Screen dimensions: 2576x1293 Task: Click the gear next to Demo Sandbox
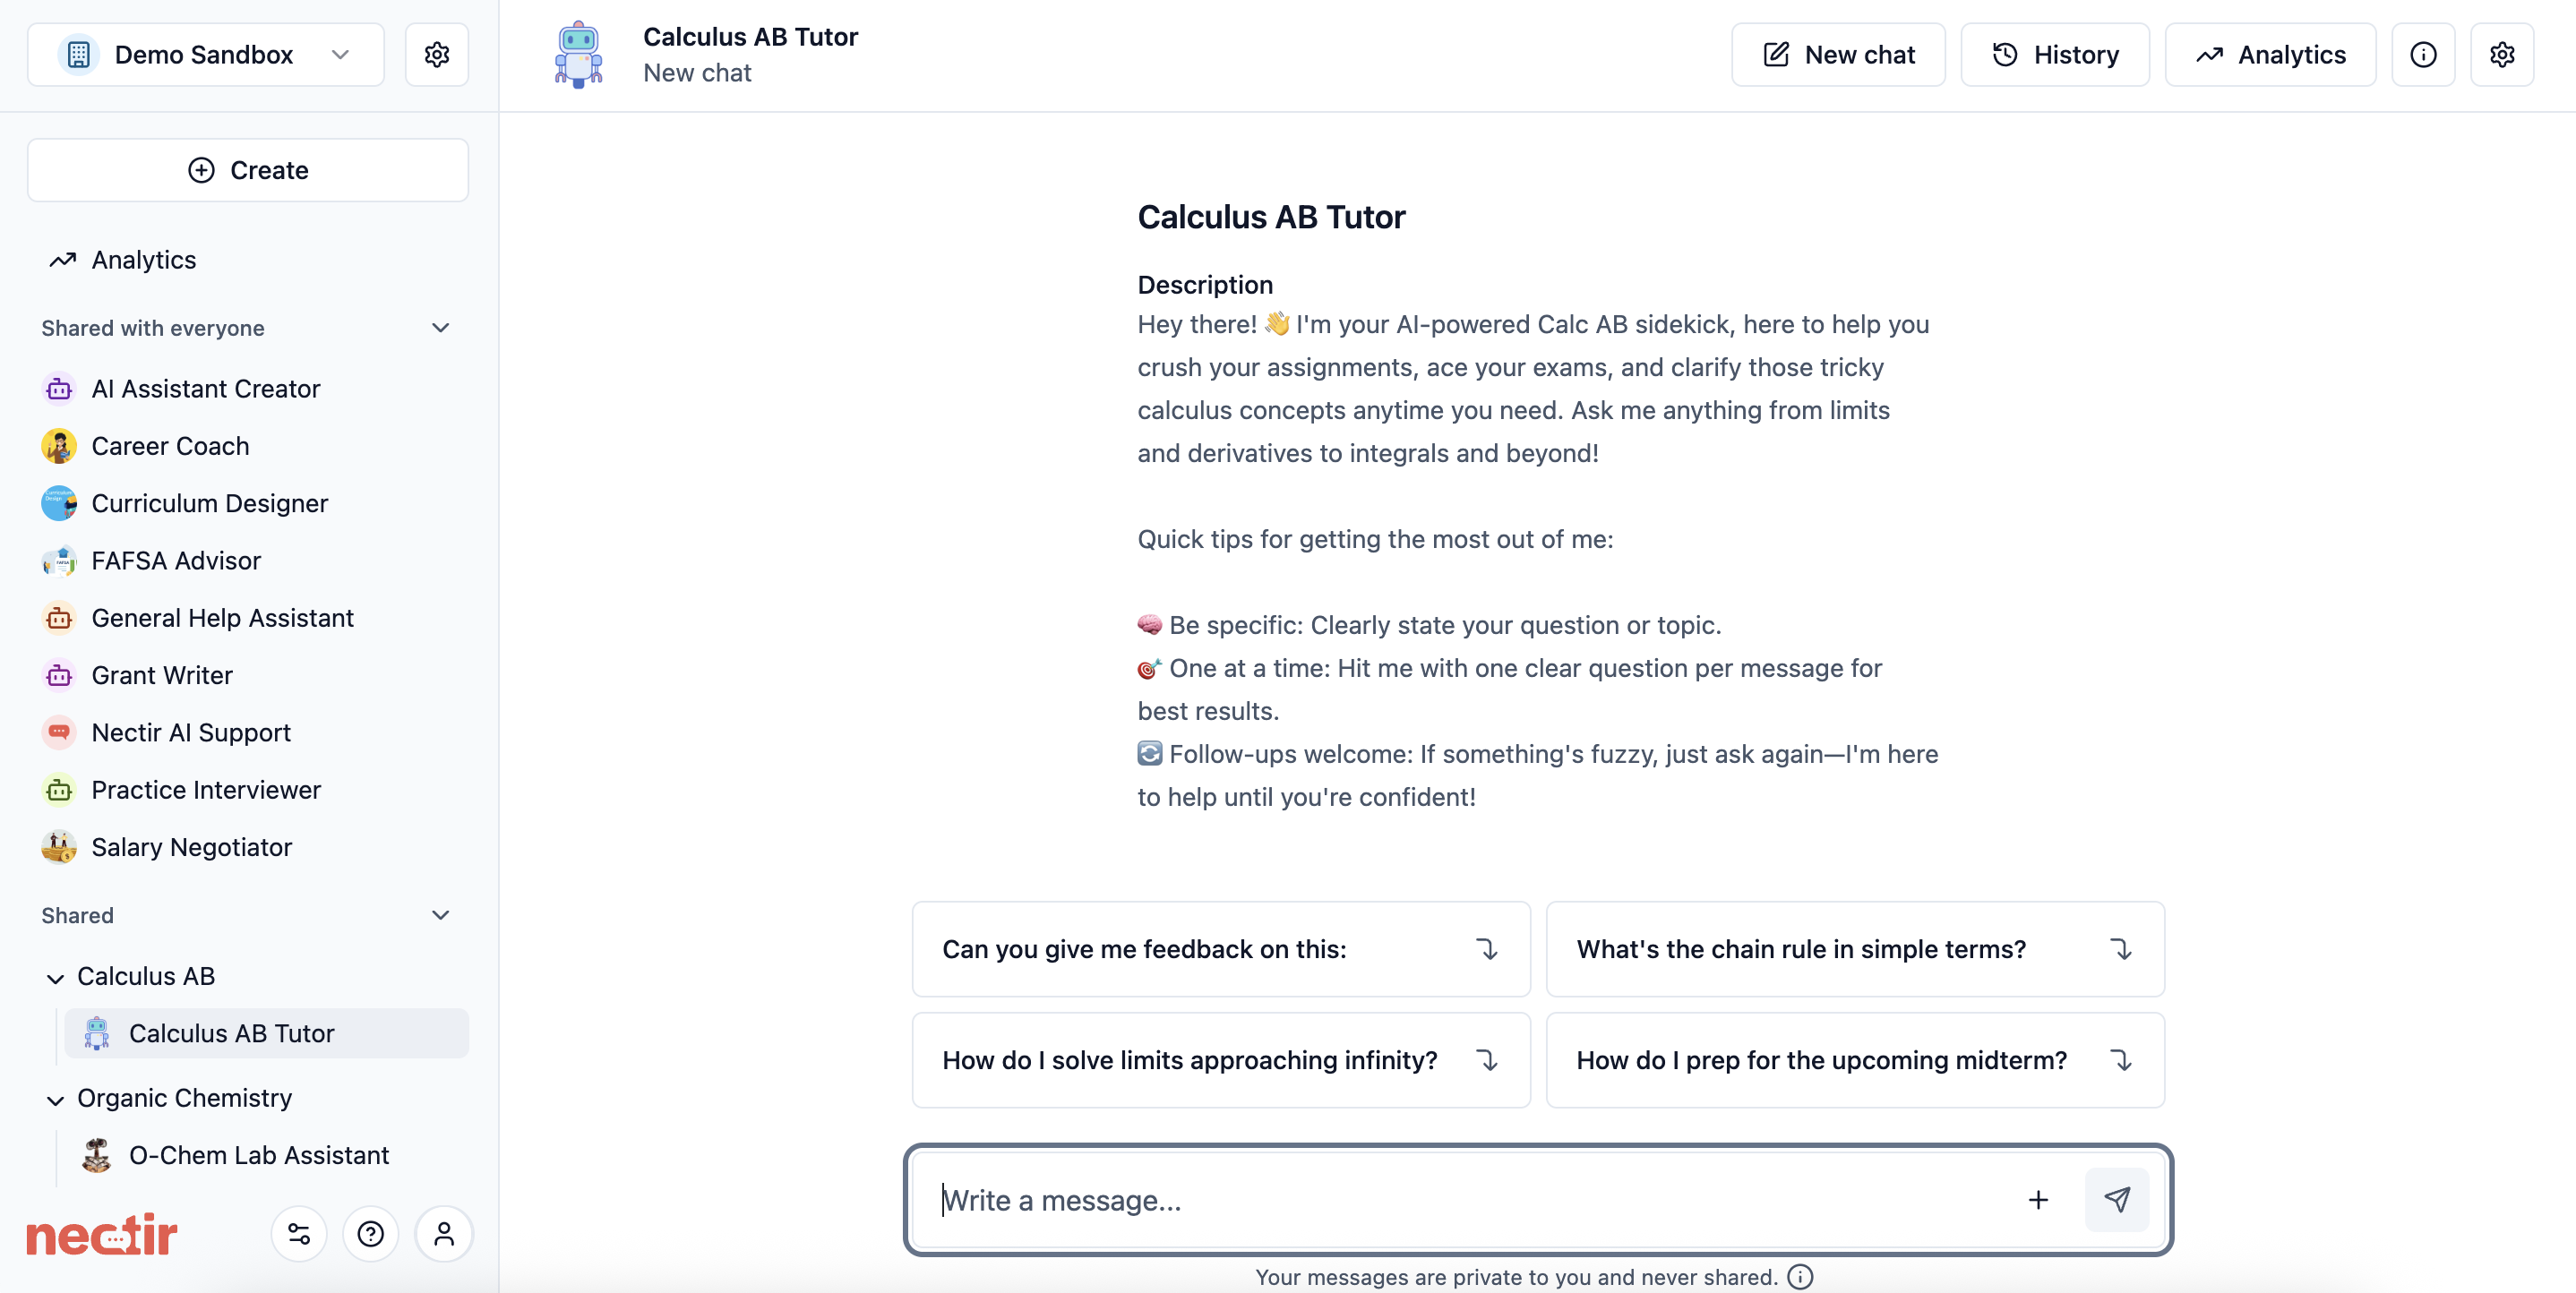pos(437,55)
